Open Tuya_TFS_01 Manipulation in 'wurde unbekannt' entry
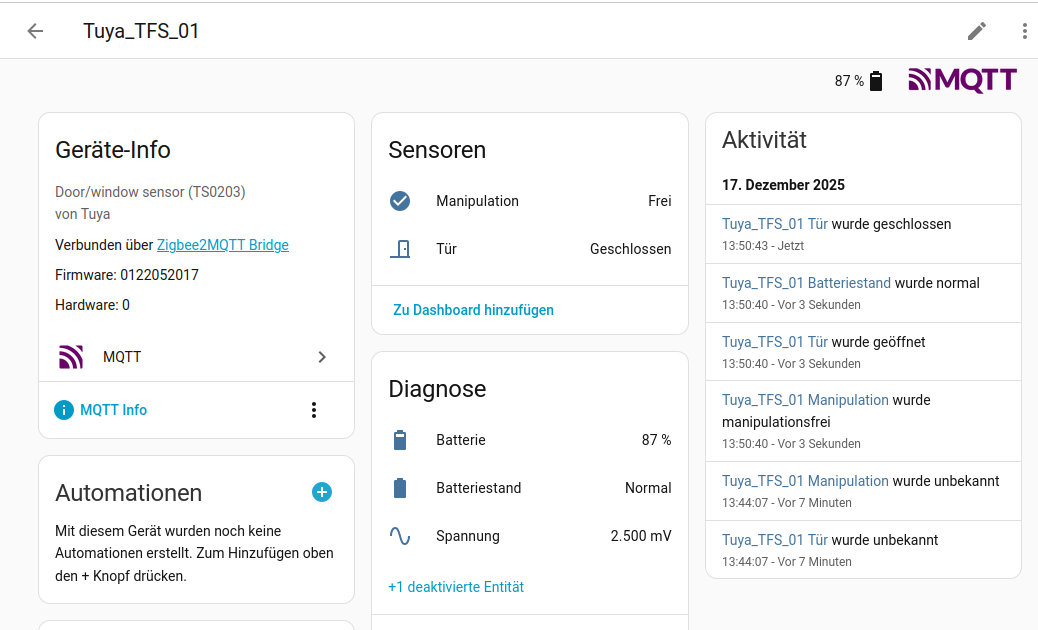 tap(805, 481)
